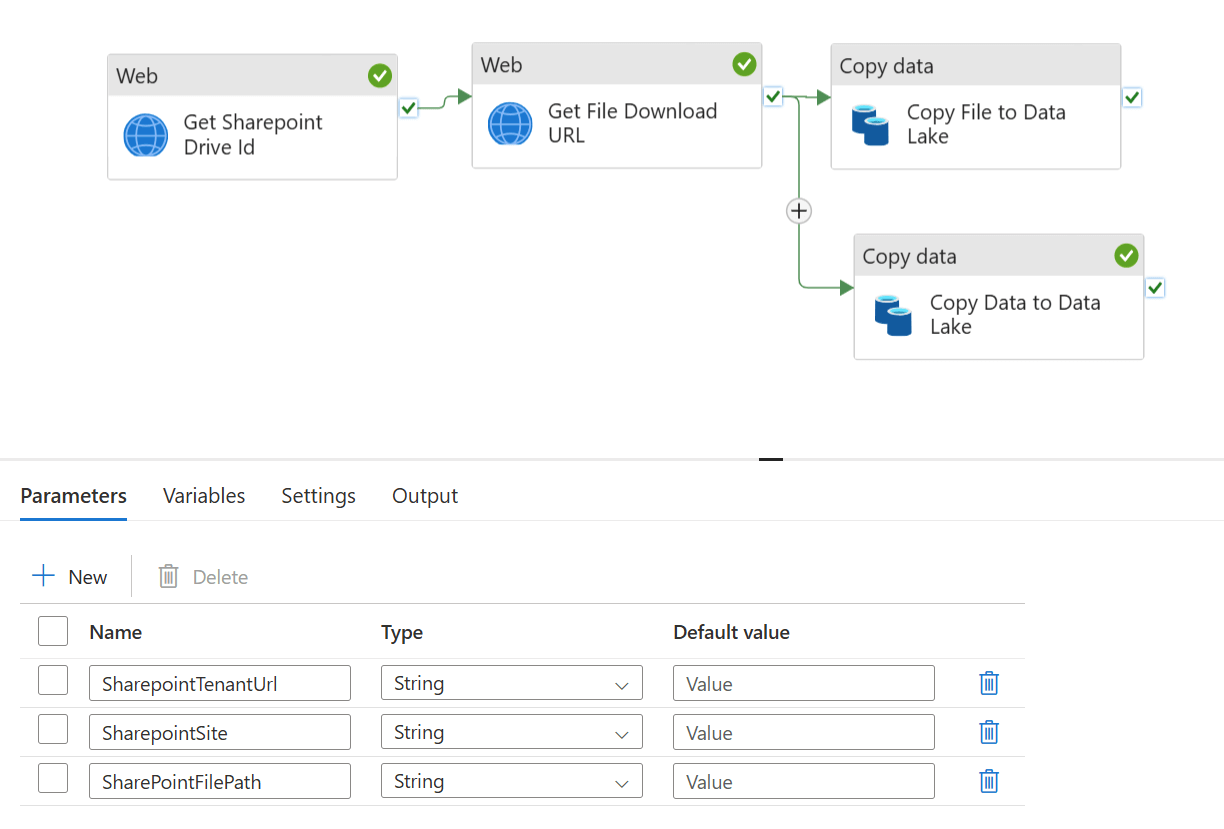
Task: Delete the SharepointTenantUrl parameter with its trash icon
Action: click(x=989, y=683)
